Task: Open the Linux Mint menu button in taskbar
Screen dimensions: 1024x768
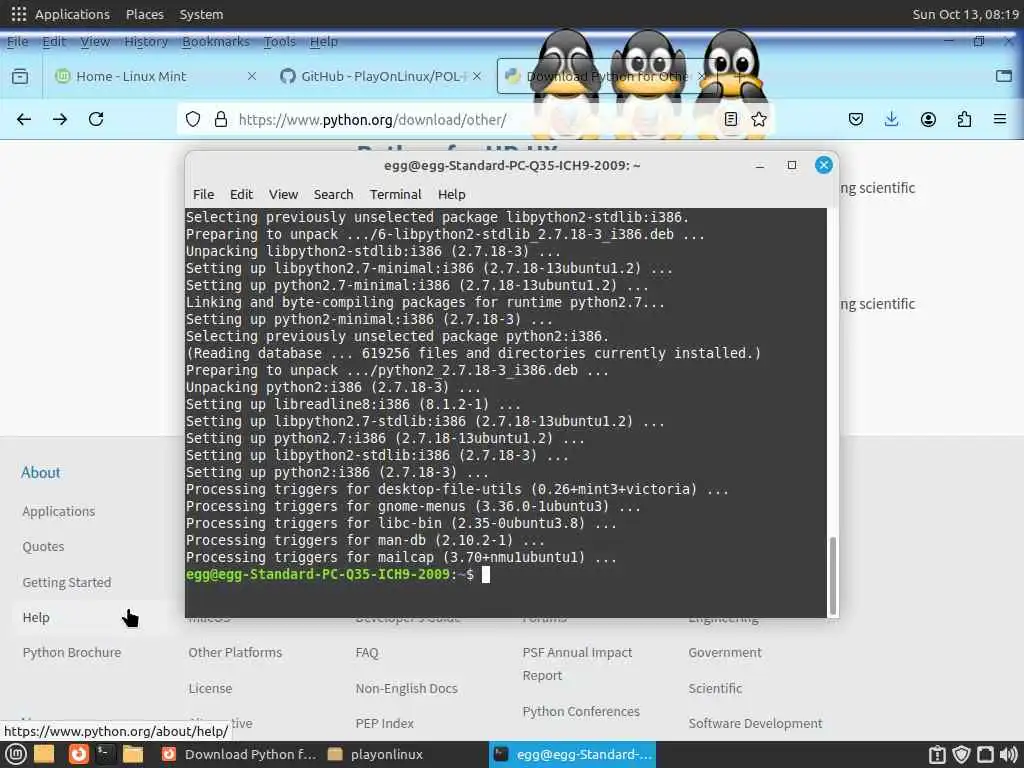Action: pyautogui.click(x=16, y=754)
